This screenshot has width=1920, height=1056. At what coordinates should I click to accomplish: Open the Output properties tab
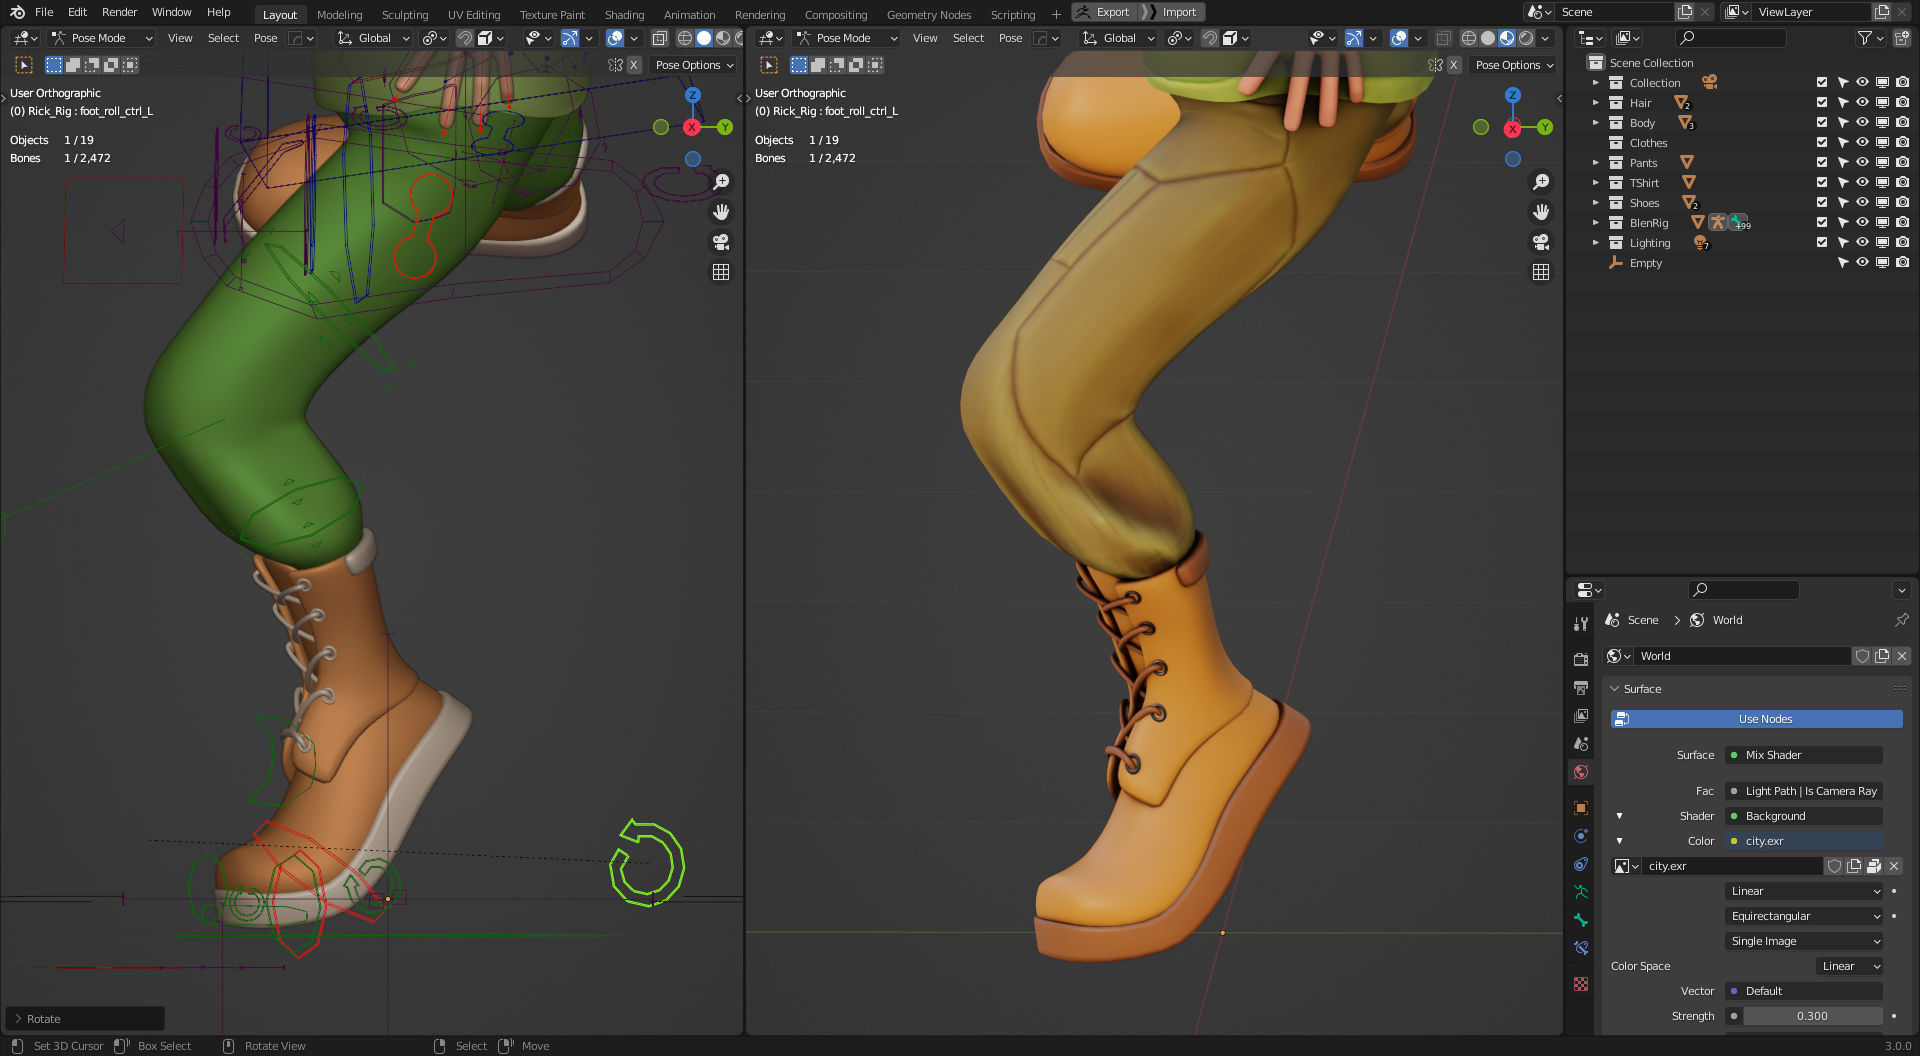1581,688
